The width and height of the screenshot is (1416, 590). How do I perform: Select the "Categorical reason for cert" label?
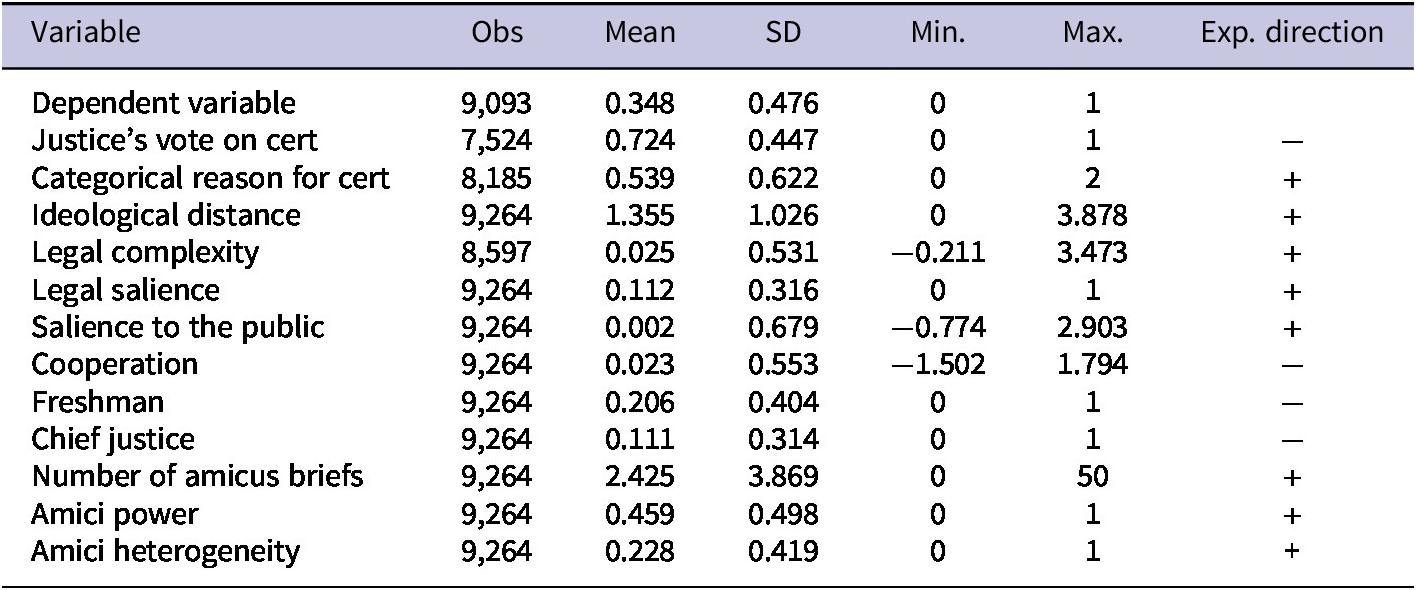point(211,178)
